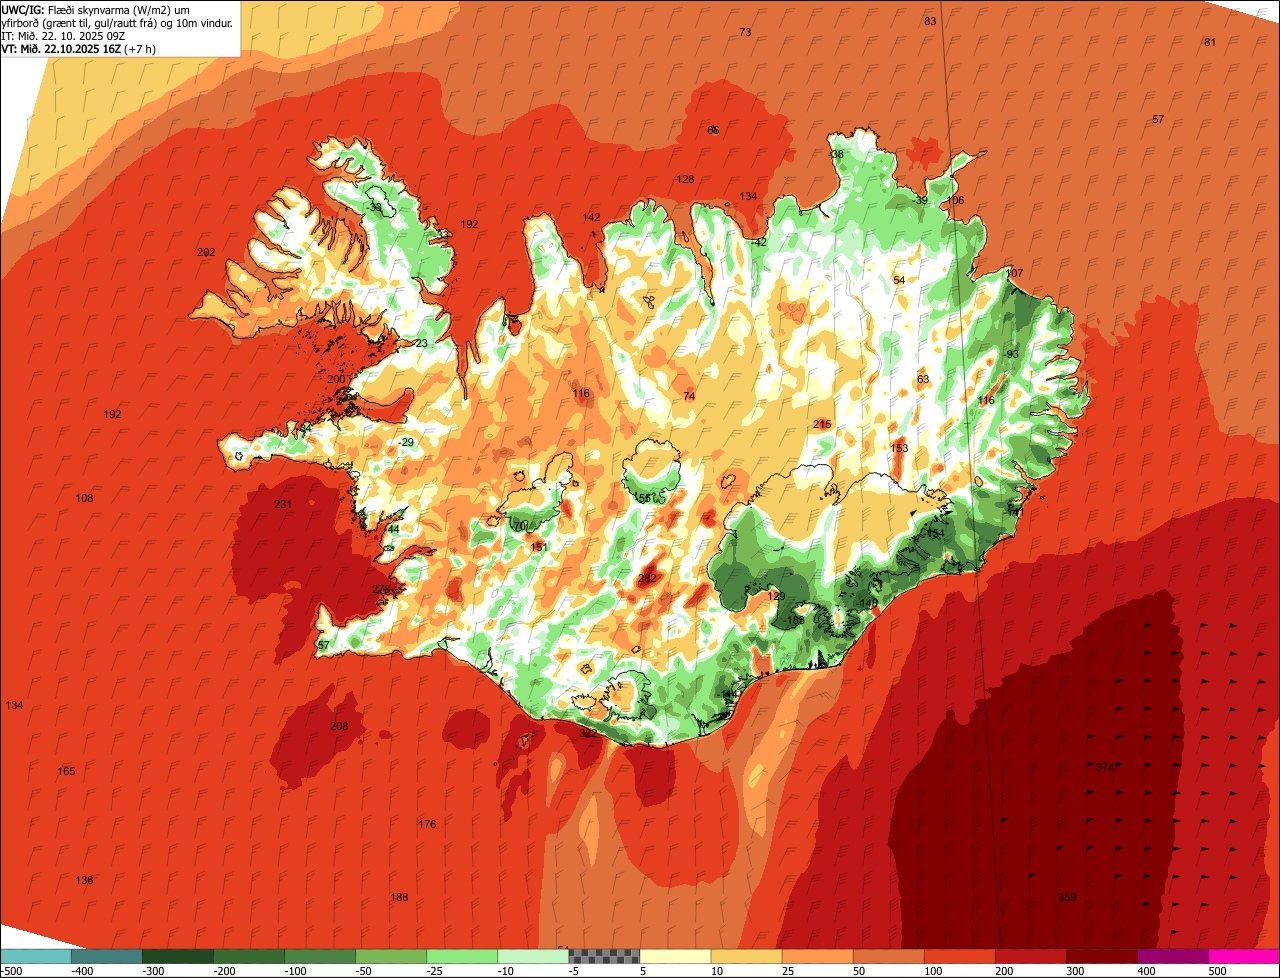Screen dimensions: 1280x978
Task: Select the -100 to -50 green legend swatch
Action: 319,956
